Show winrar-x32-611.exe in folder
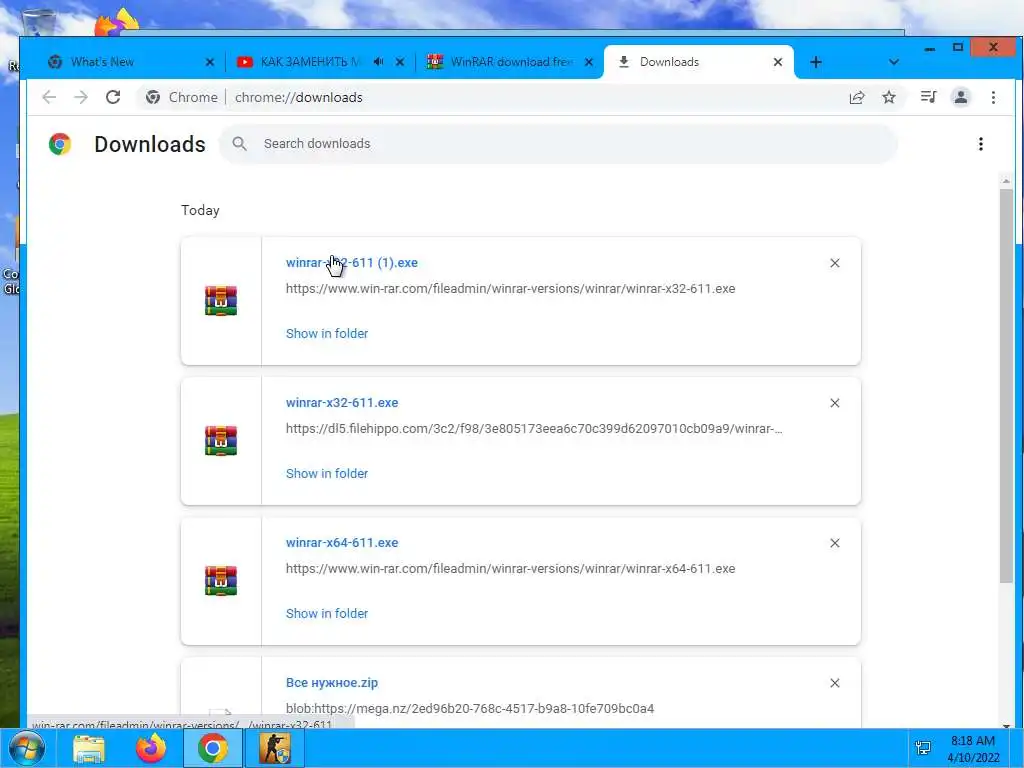 [327, 473]
